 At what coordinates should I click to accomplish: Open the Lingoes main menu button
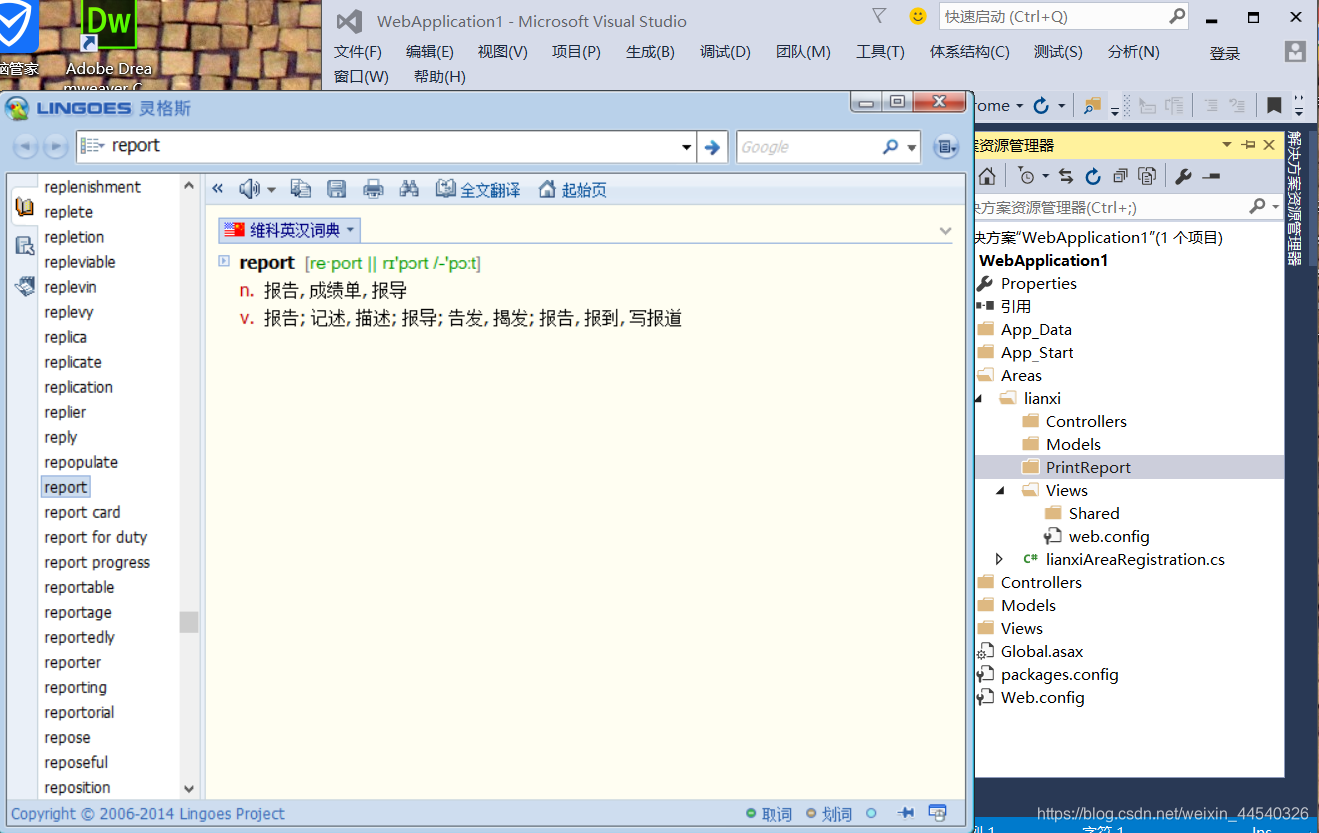click(x=945, y=147)
